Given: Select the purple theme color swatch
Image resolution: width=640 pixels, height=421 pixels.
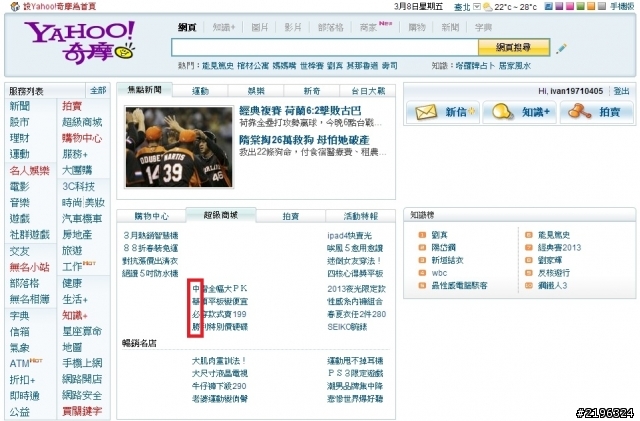Looking at the screenshot, I should coord(559,6).
